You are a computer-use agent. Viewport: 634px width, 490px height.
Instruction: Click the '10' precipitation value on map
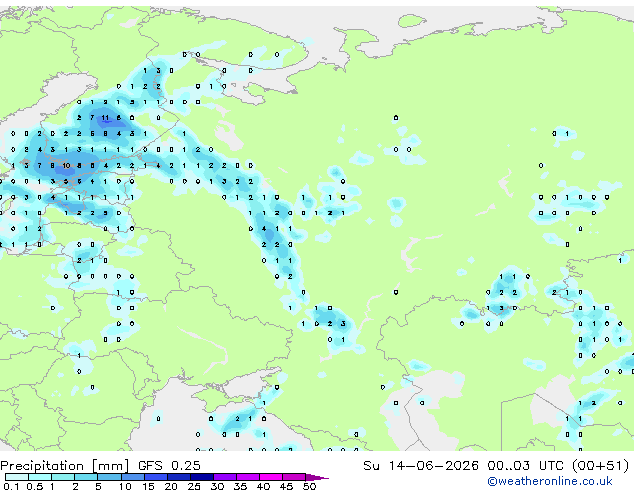(66, 165)
